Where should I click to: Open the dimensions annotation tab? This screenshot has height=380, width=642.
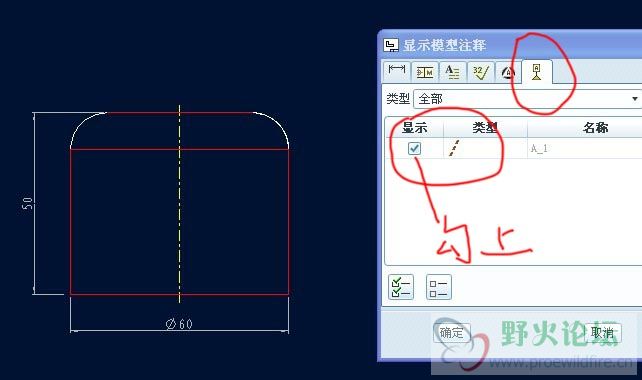397,72
